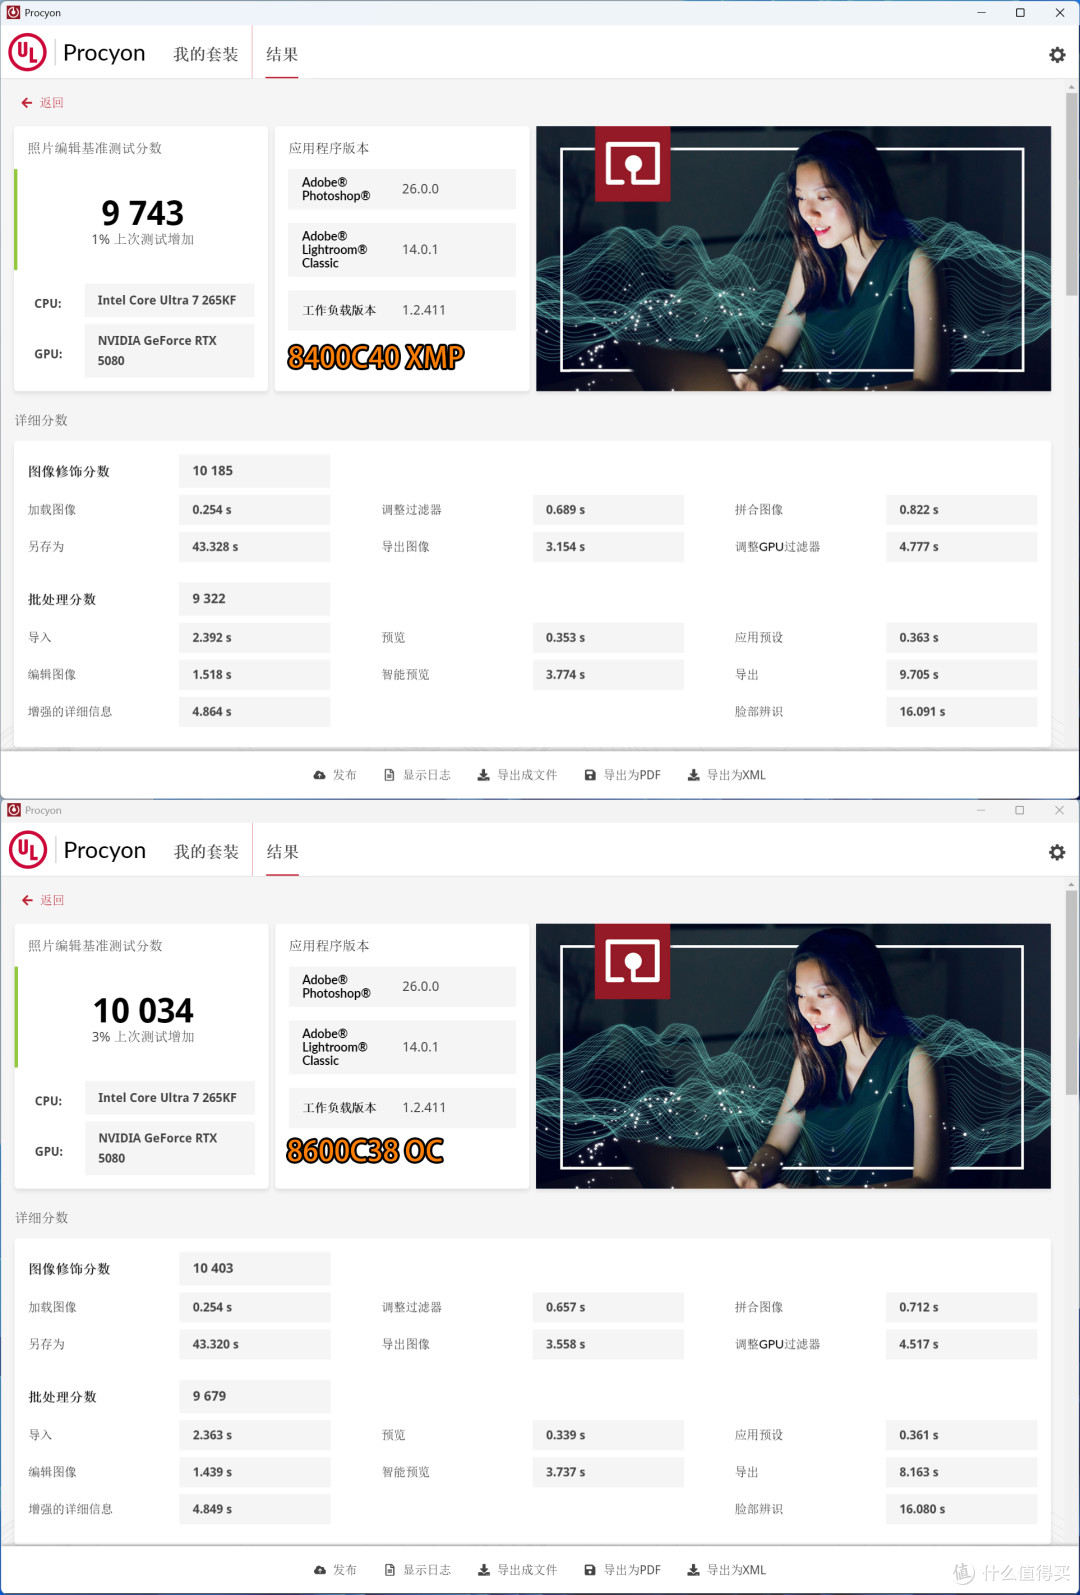Click 导出成文件 download icon in top window

pos(483,775)
